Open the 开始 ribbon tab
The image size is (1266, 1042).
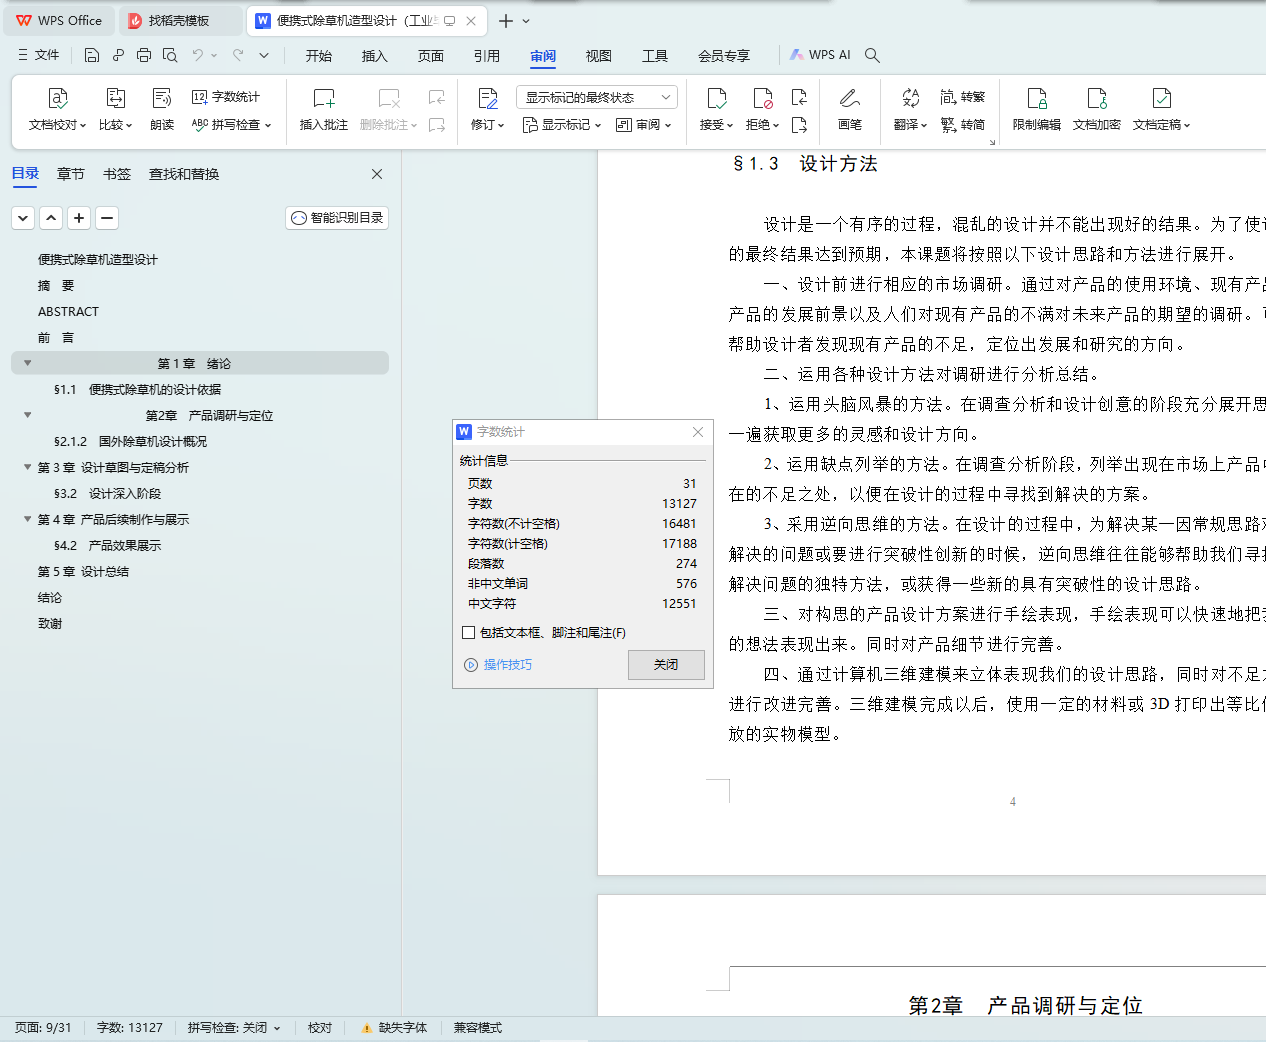pos(319,56)
